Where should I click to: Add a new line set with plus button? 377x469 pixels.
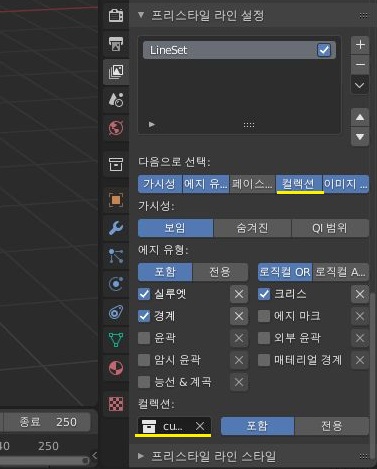[360, 45]
